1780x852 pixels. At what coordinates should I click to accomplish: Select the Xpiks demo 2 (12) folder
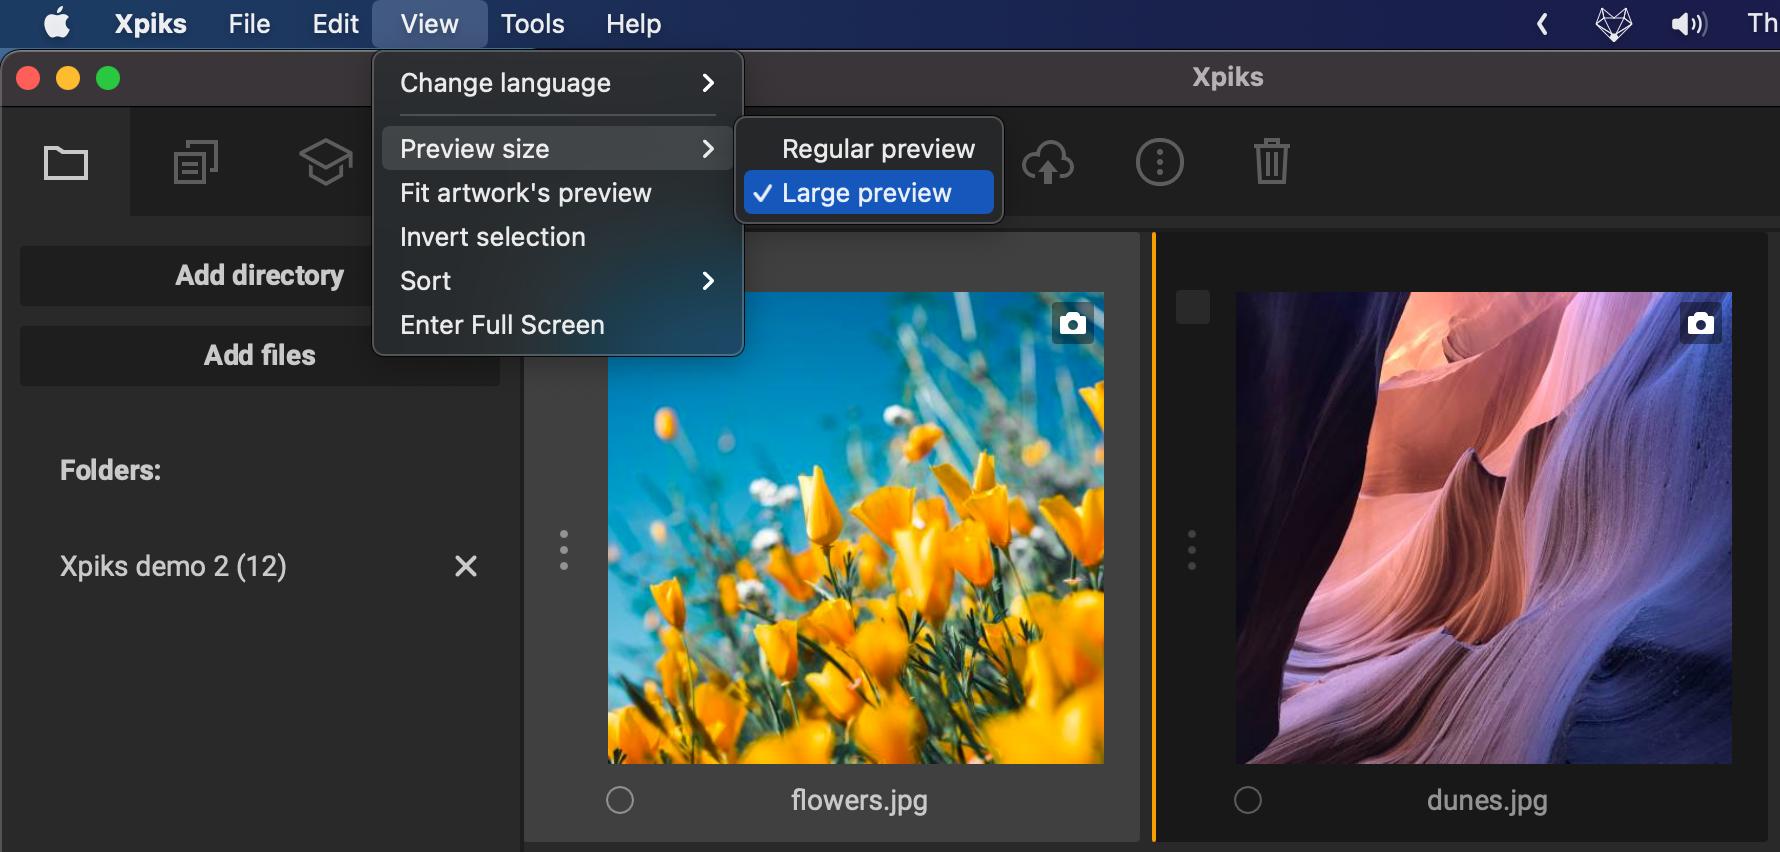[173, 566]
